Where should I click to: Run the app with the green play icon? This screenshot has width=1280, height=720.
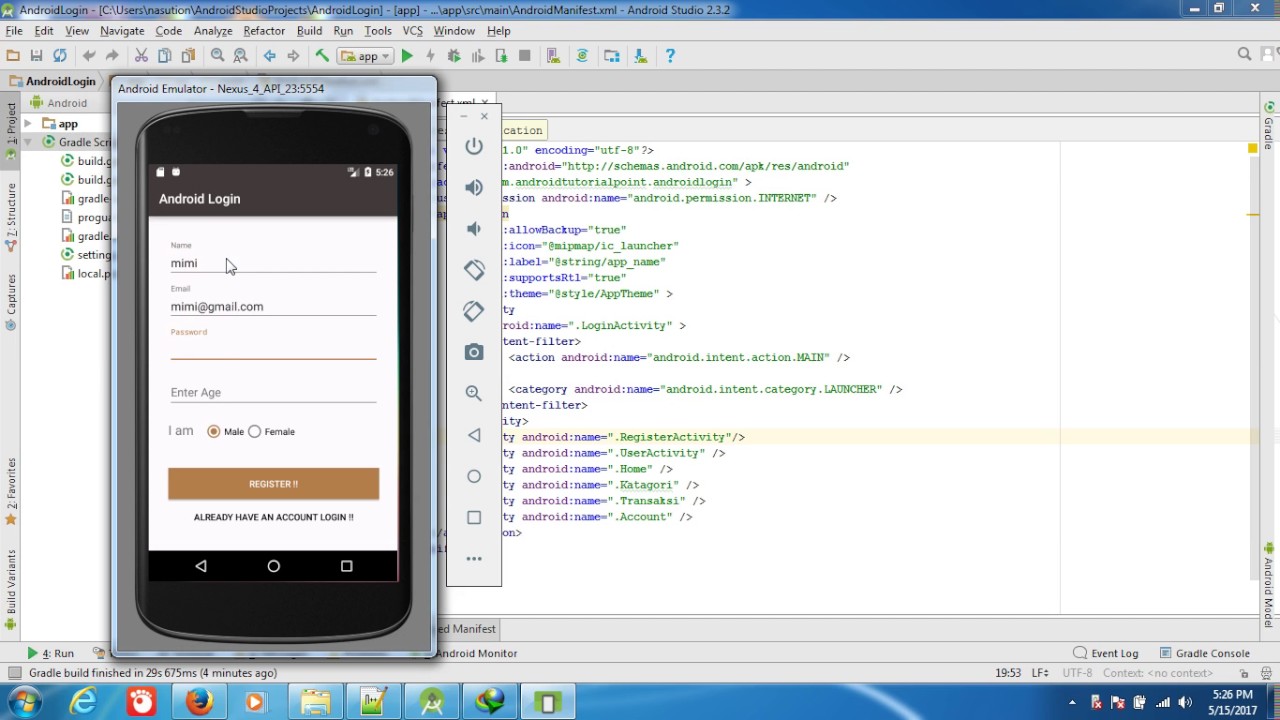[x=407, y=56]
